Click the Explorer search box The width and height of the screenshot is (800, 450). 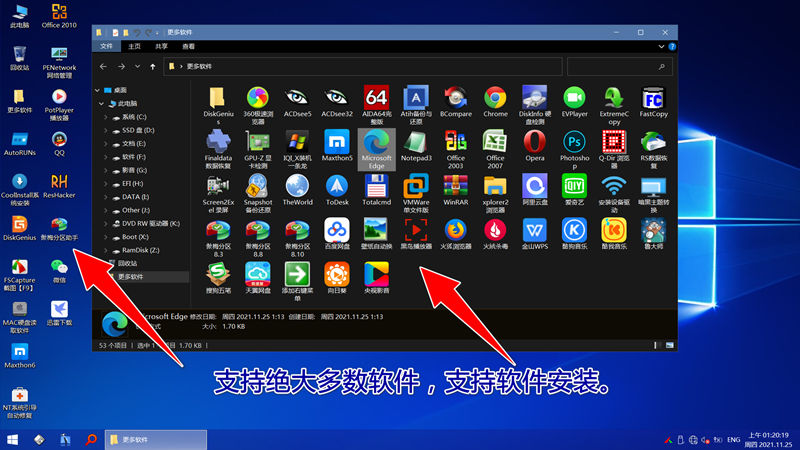point(619,66)
